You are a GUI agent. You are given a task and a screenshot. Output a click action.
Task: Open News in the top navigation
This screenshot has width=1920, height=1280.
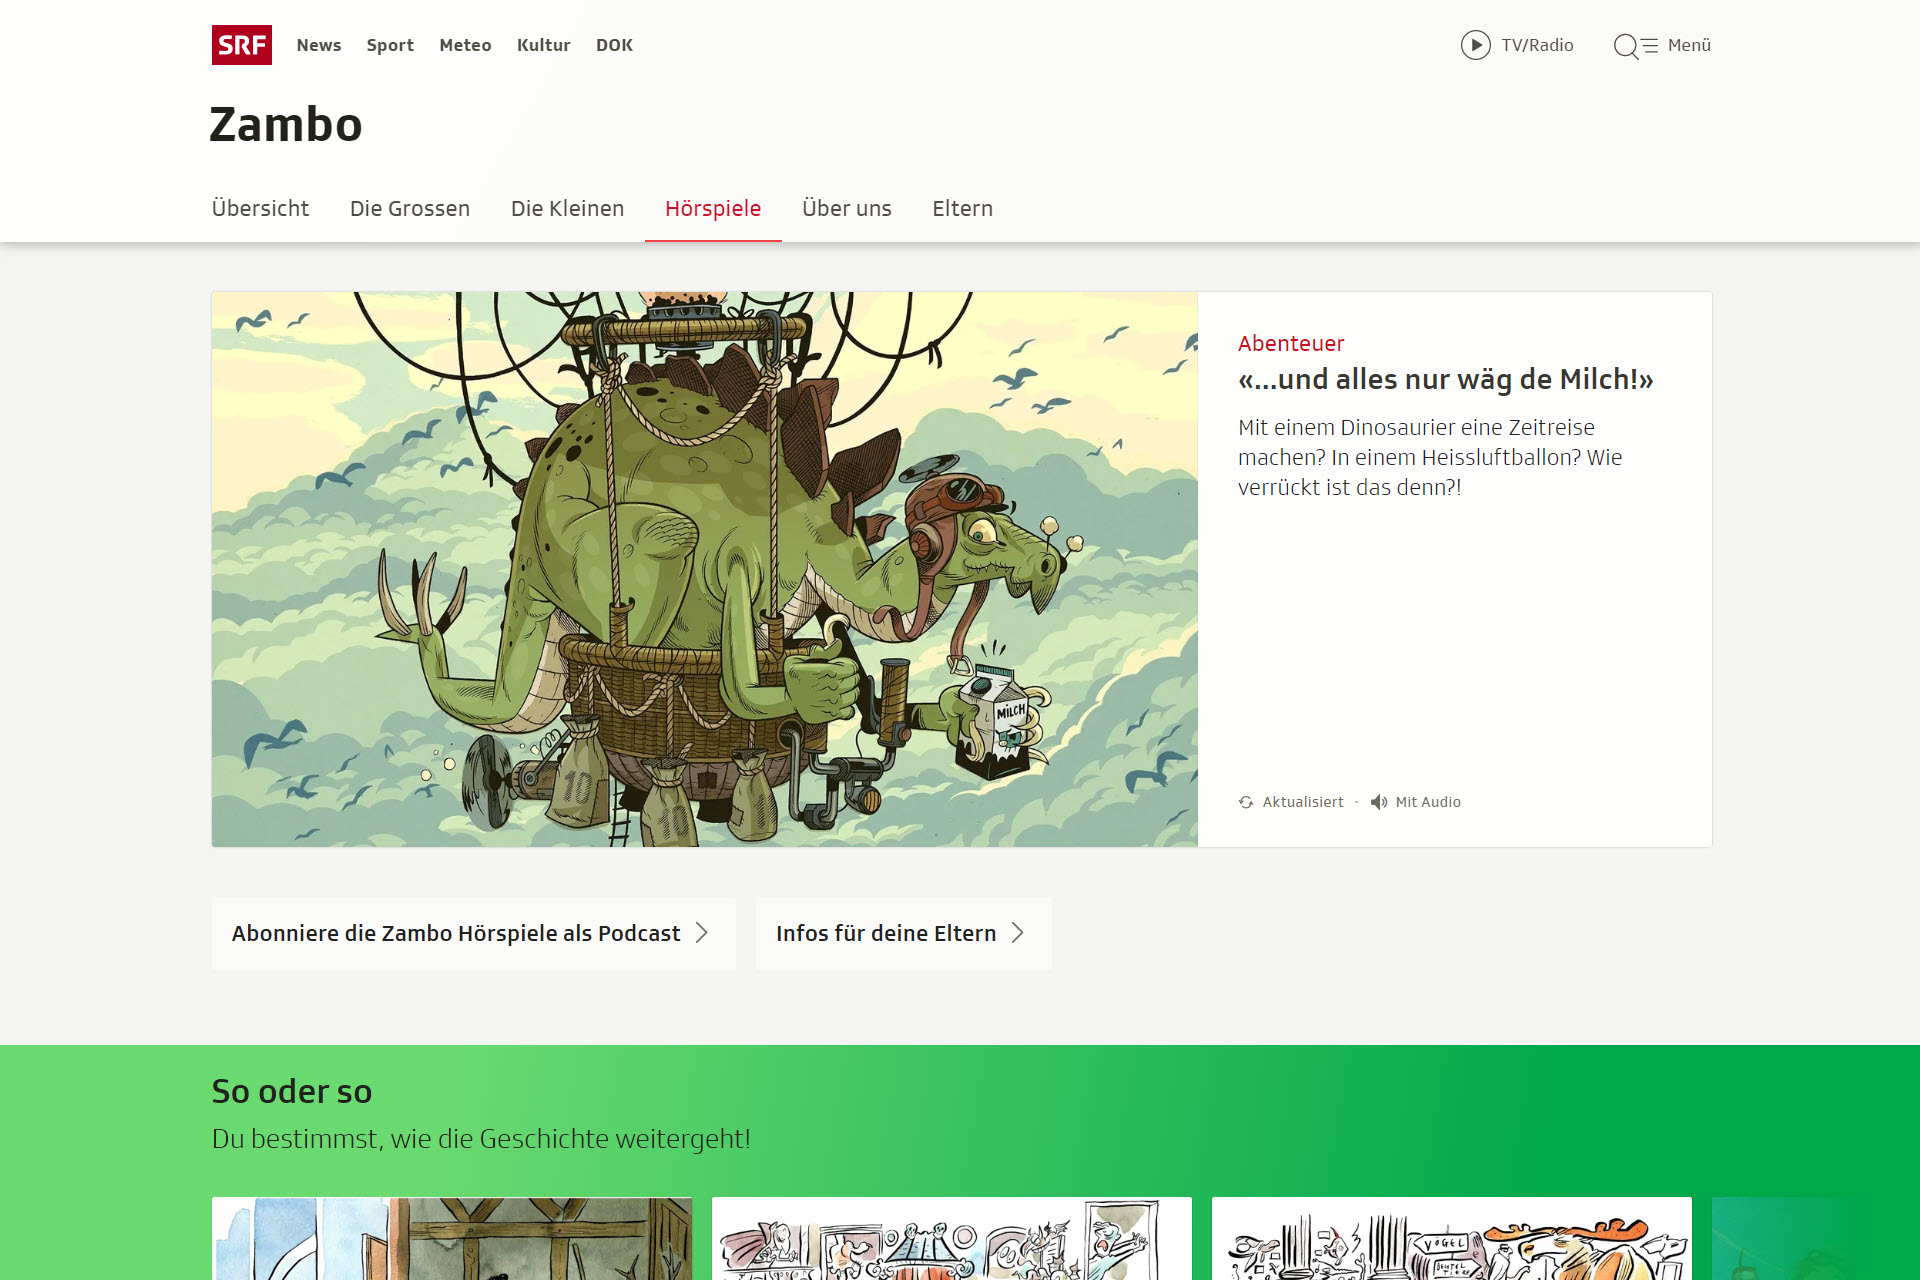tap(319, 45)
